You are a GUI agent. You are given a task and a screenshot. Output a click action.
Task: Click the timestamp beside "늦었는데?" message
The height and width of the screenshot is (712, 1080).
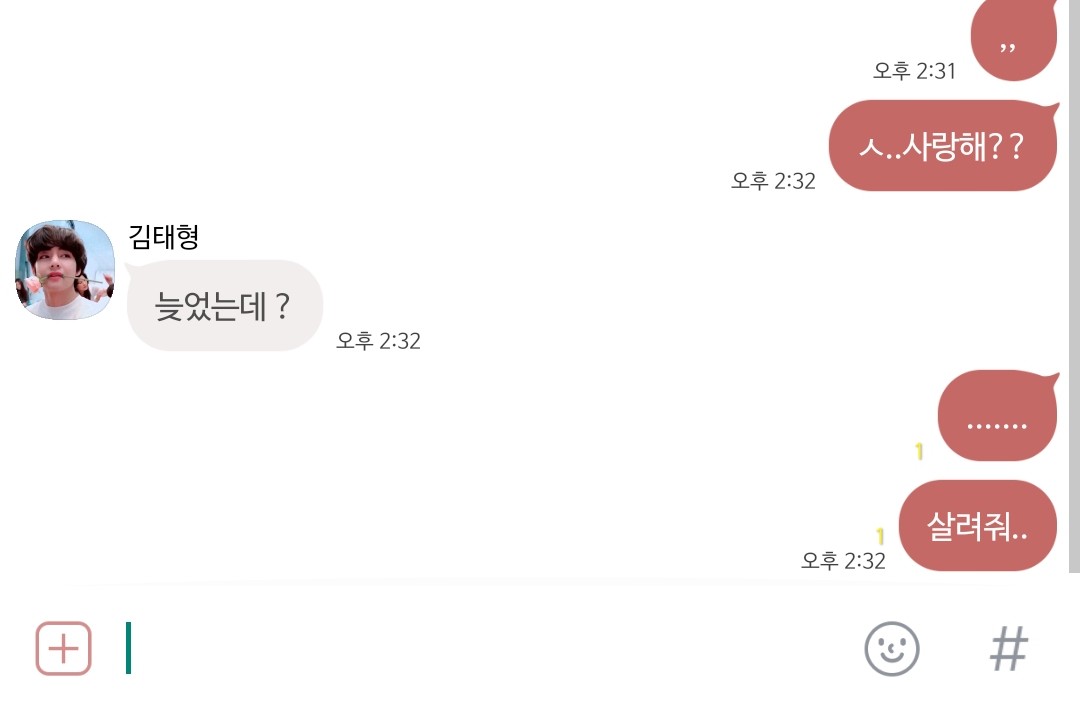click(x=378, y=341)
